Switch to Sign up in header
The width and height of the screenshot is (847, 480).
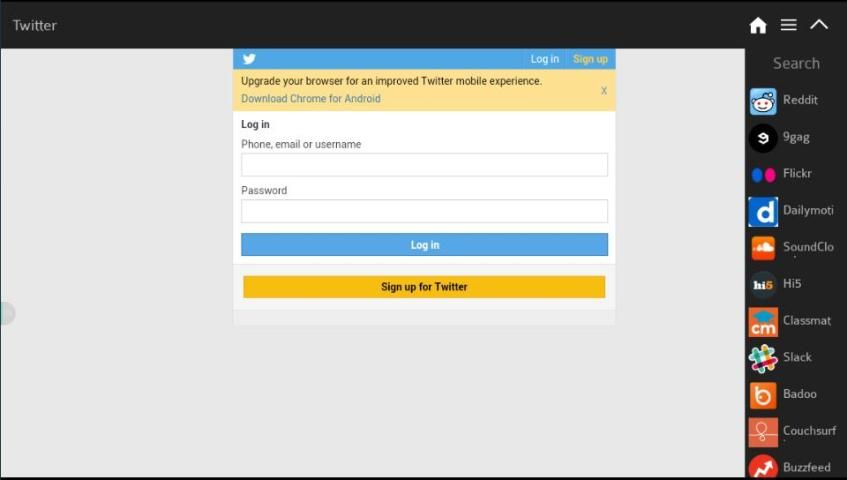[x=590, y=59]
